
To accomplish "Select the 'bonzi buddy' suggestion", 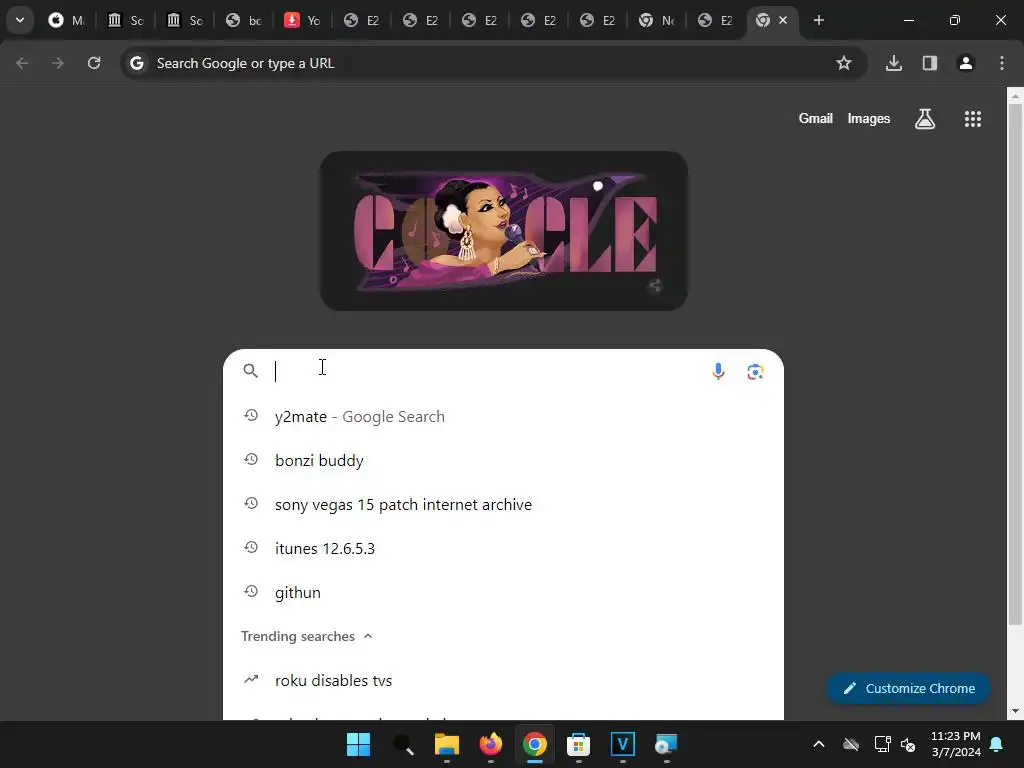I will click(504, 460).
